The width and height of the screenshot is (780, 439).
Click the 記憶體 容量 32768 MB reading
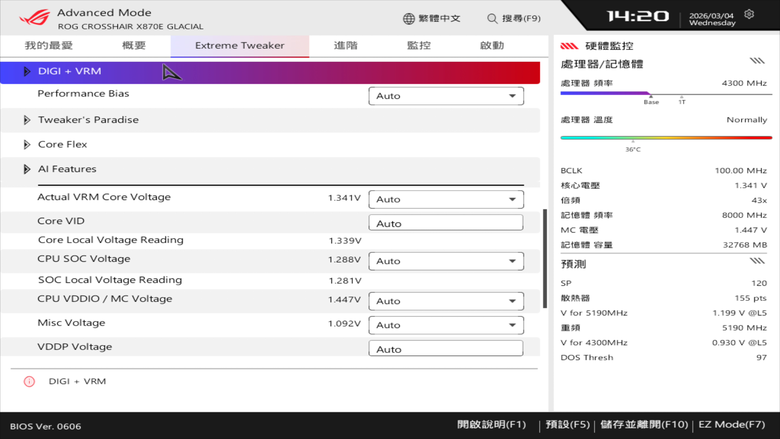click(x=664, y=245)
